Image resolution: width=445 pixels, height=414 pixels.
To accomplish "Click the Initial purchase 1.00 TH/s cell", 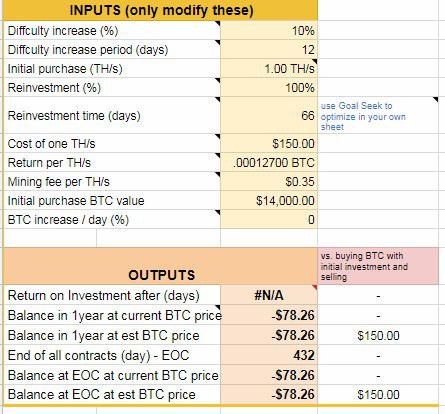I will pyautogui.click(x=269, y=68).
